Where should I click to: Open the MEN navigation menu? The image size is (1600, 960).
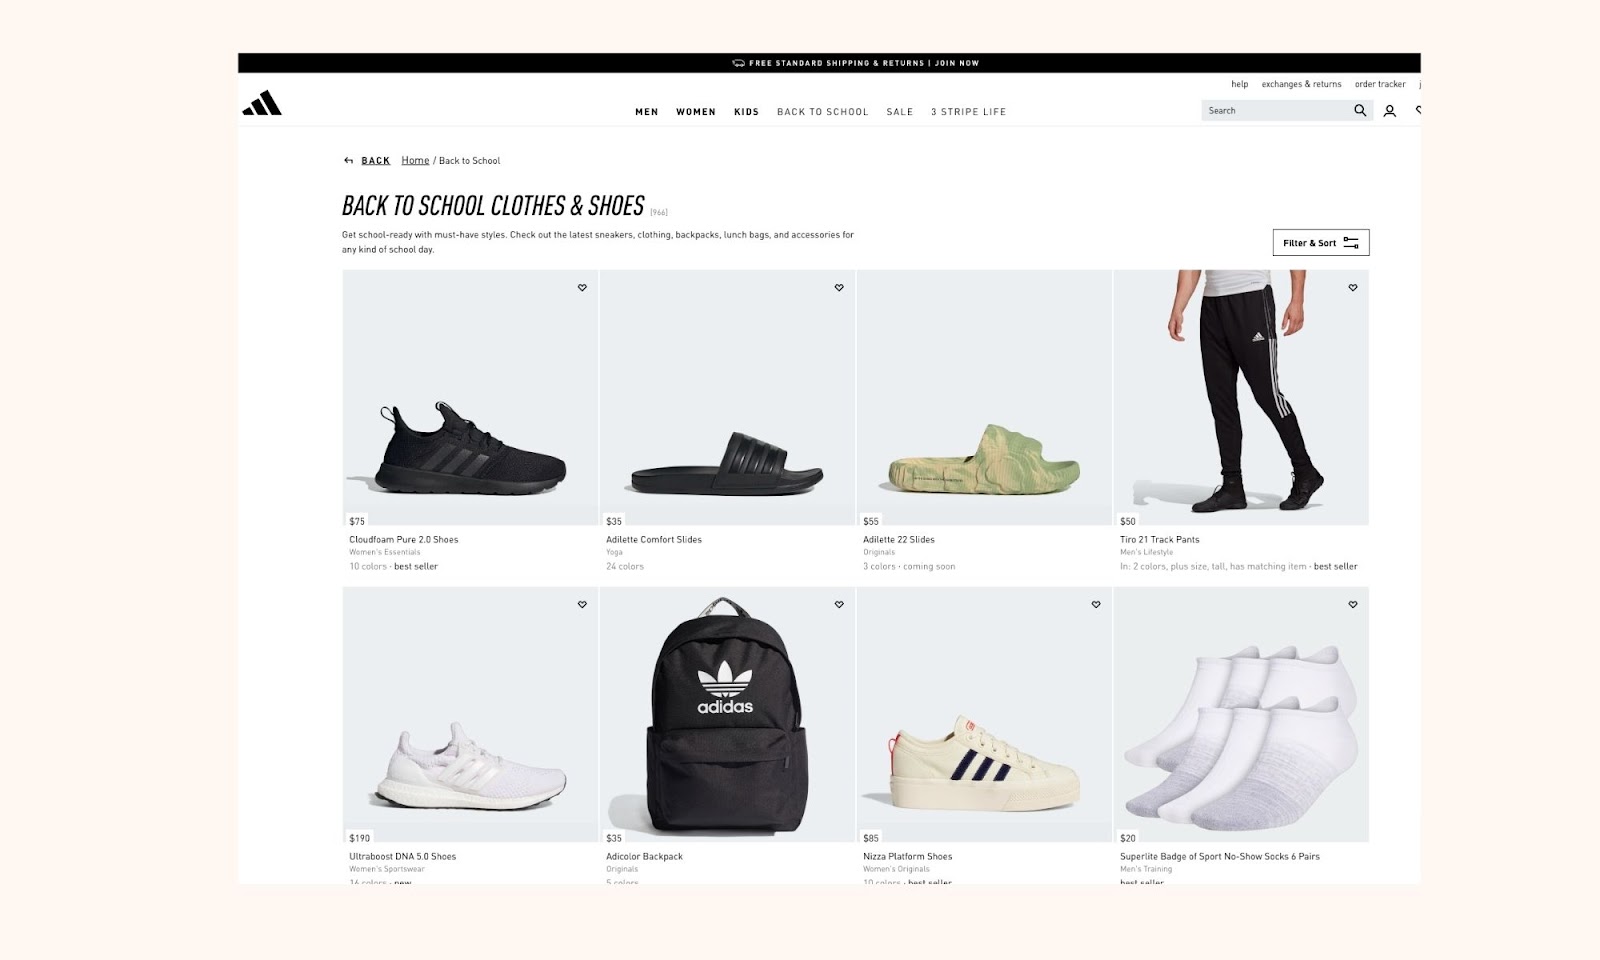(x=647, y=112)
